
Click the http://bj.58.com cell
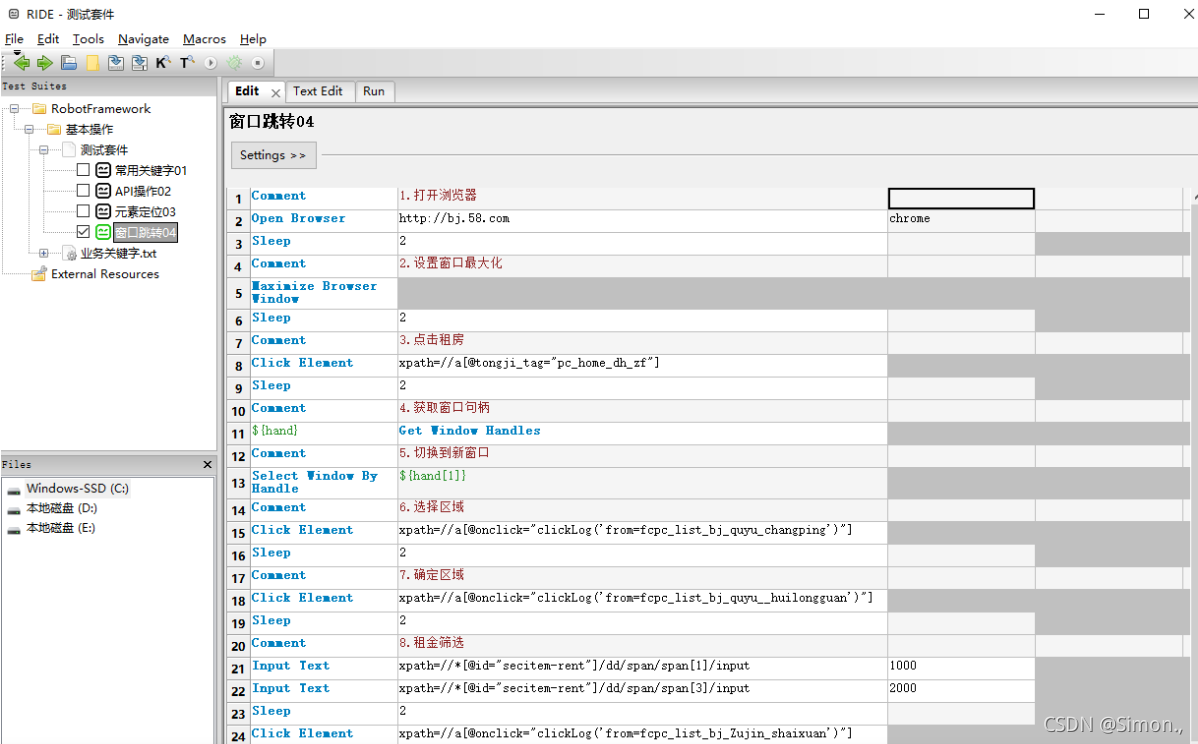click(643, 221)
